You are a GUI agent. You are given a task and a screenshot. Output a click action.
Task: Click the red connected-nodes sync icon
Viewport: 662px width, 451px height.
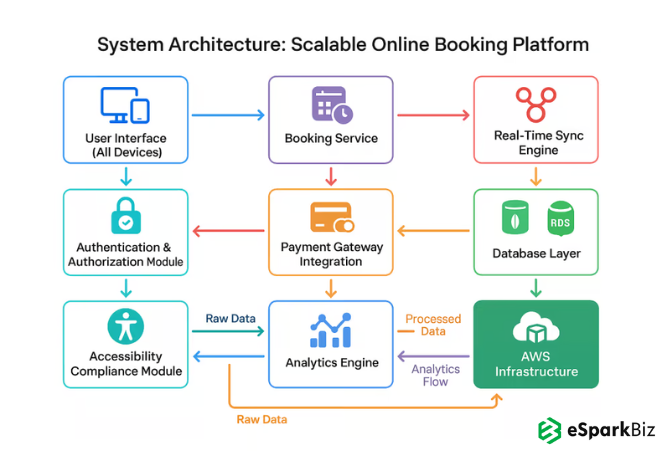point(535,105)
